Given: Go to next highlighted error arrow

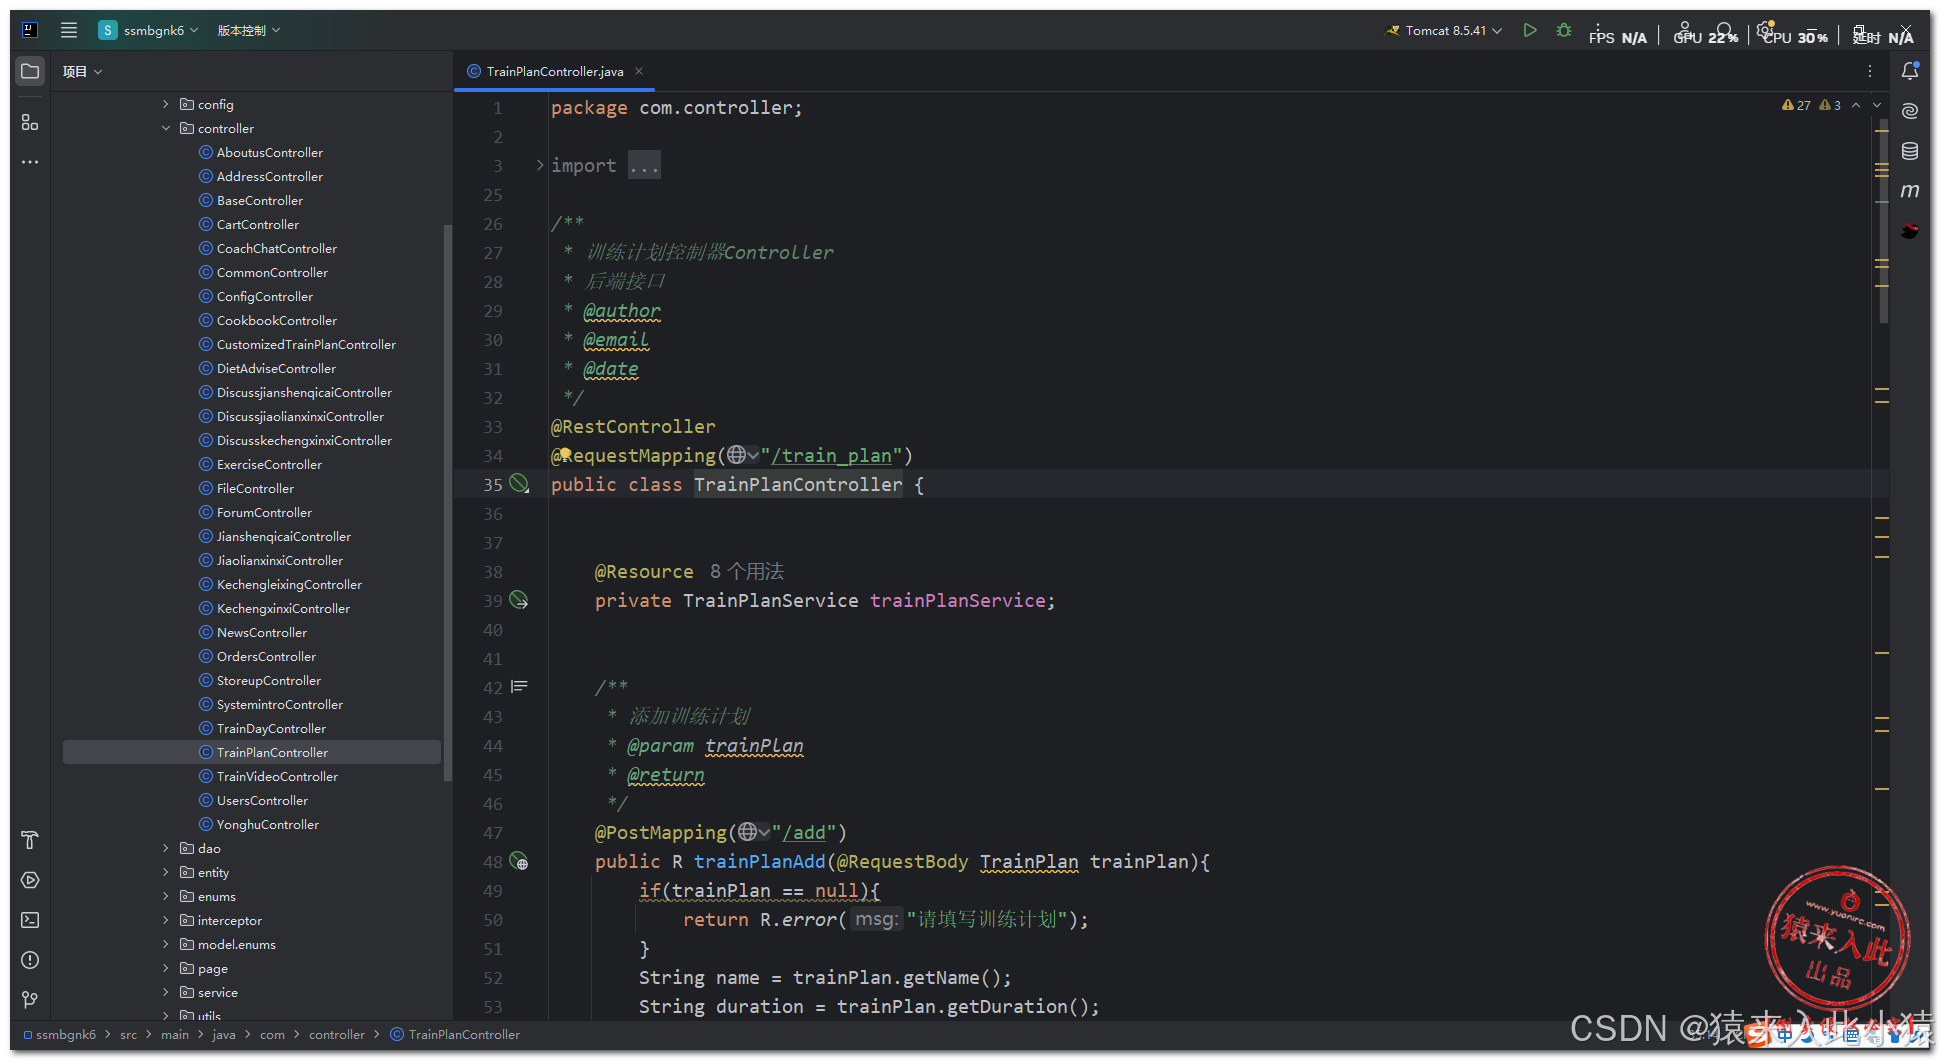Looking at the screenshot, I should [1877, 105].
